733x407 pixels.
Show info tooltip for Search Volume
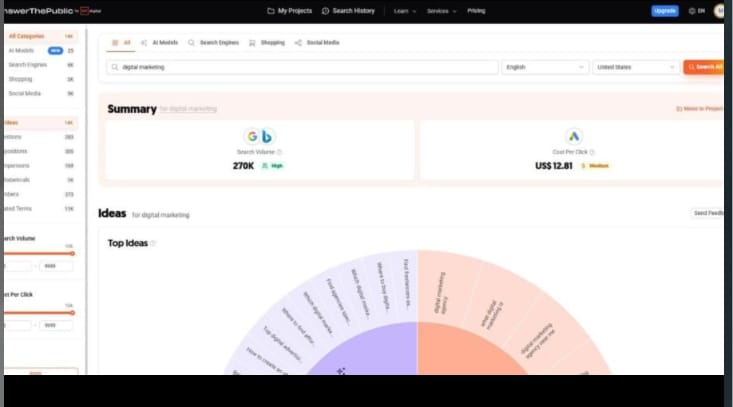[280, 152]
